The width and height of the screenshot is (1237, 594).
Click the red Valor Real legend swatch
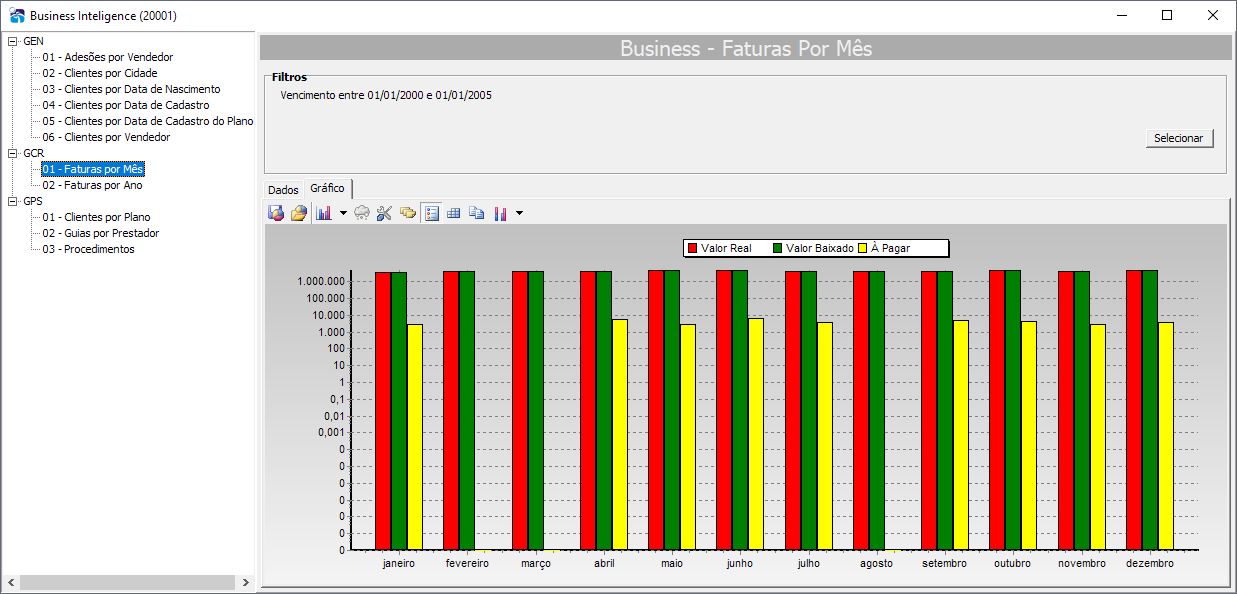click(691, 248)
